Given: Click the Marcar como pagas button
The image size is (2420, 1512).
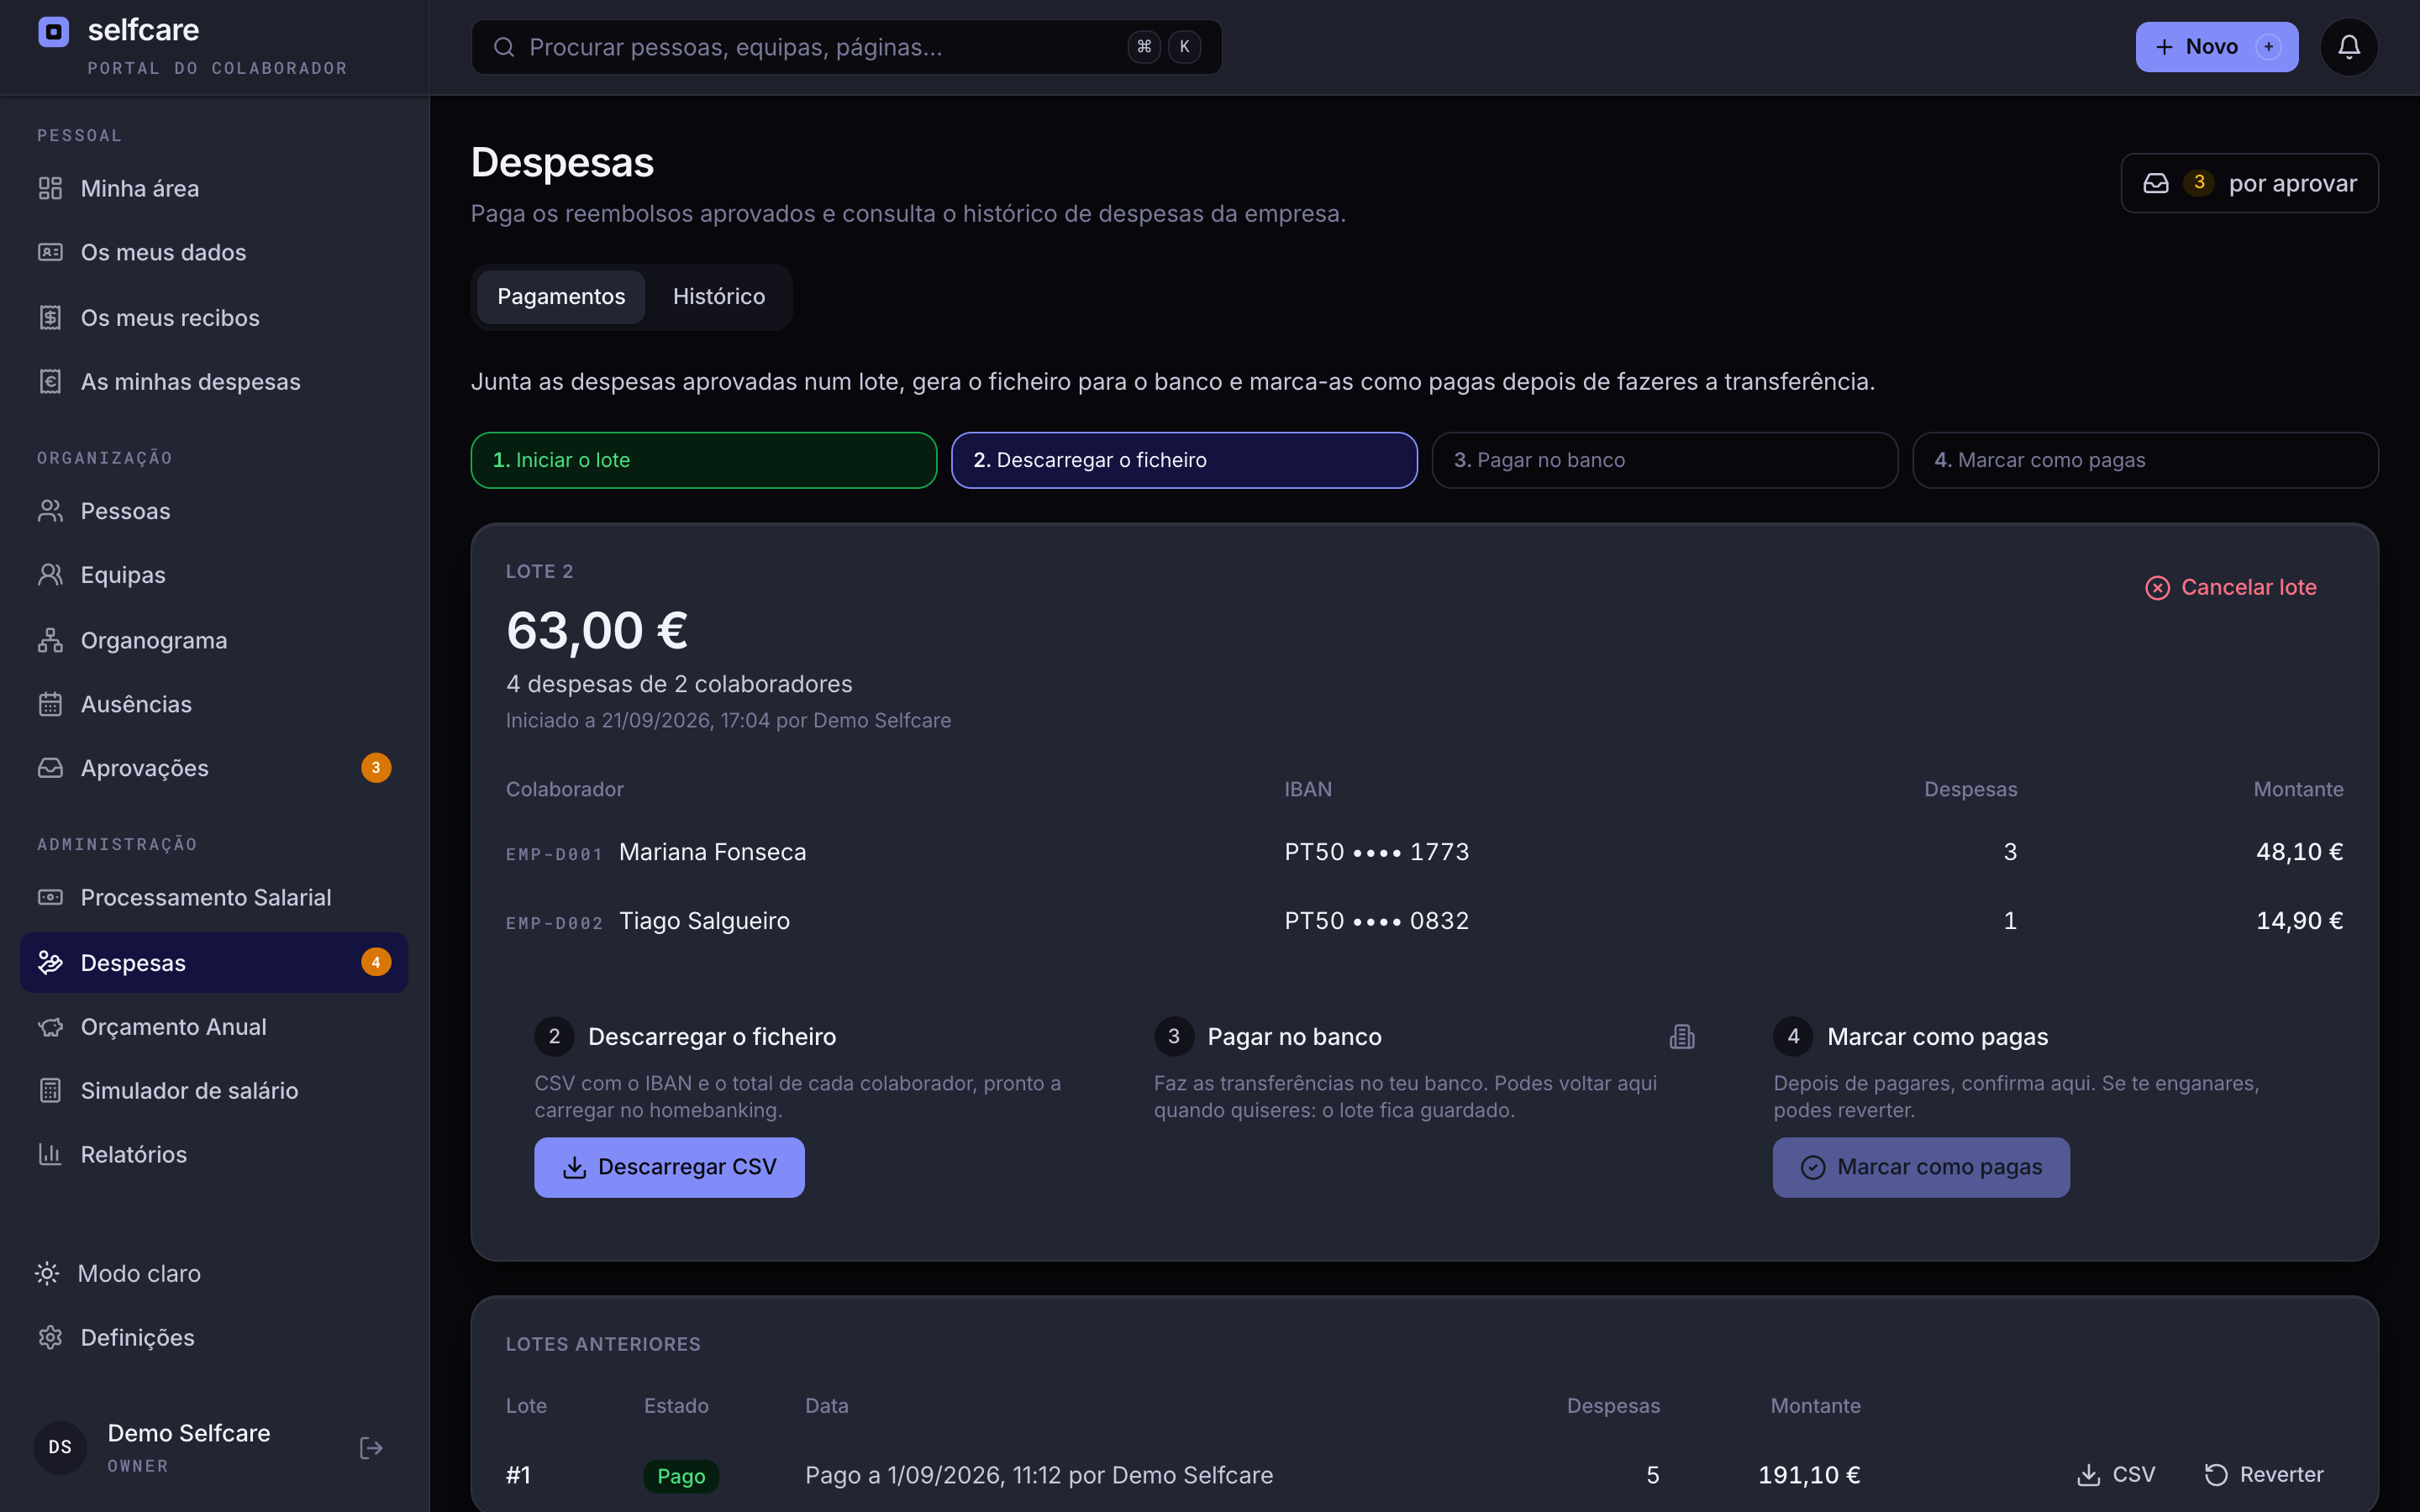Looking at the screenshot, I should (x=1921, y=1167).
